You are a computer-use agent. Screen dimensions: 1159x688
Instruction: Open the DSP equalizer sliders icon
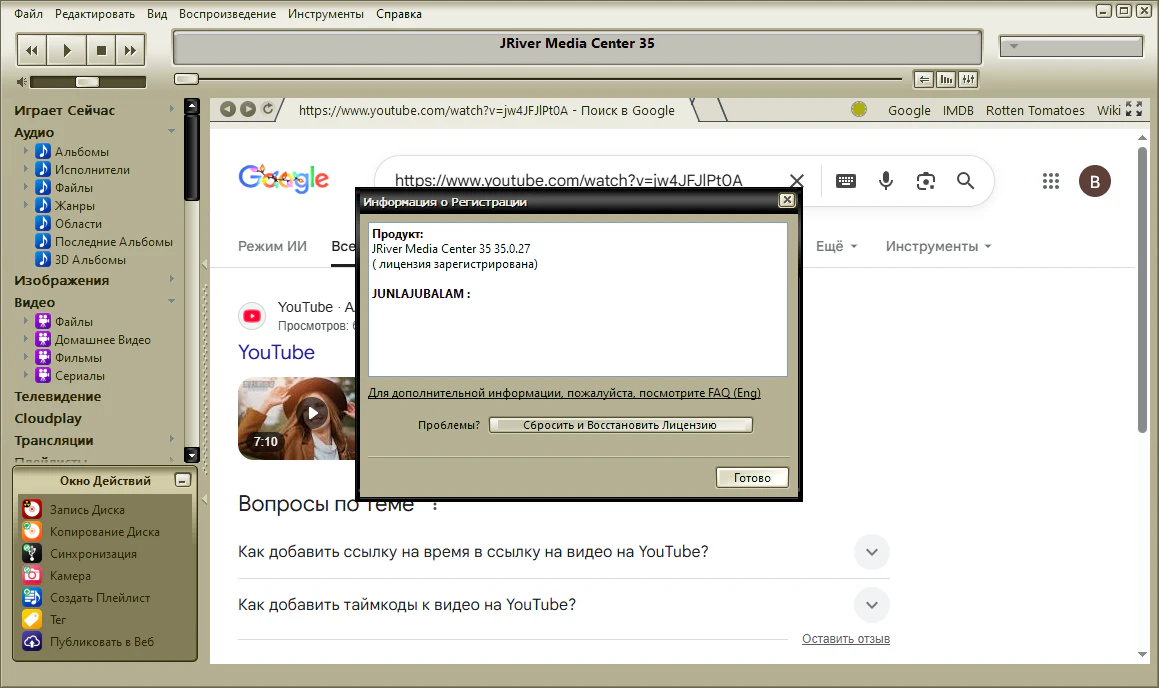point(967,80)
